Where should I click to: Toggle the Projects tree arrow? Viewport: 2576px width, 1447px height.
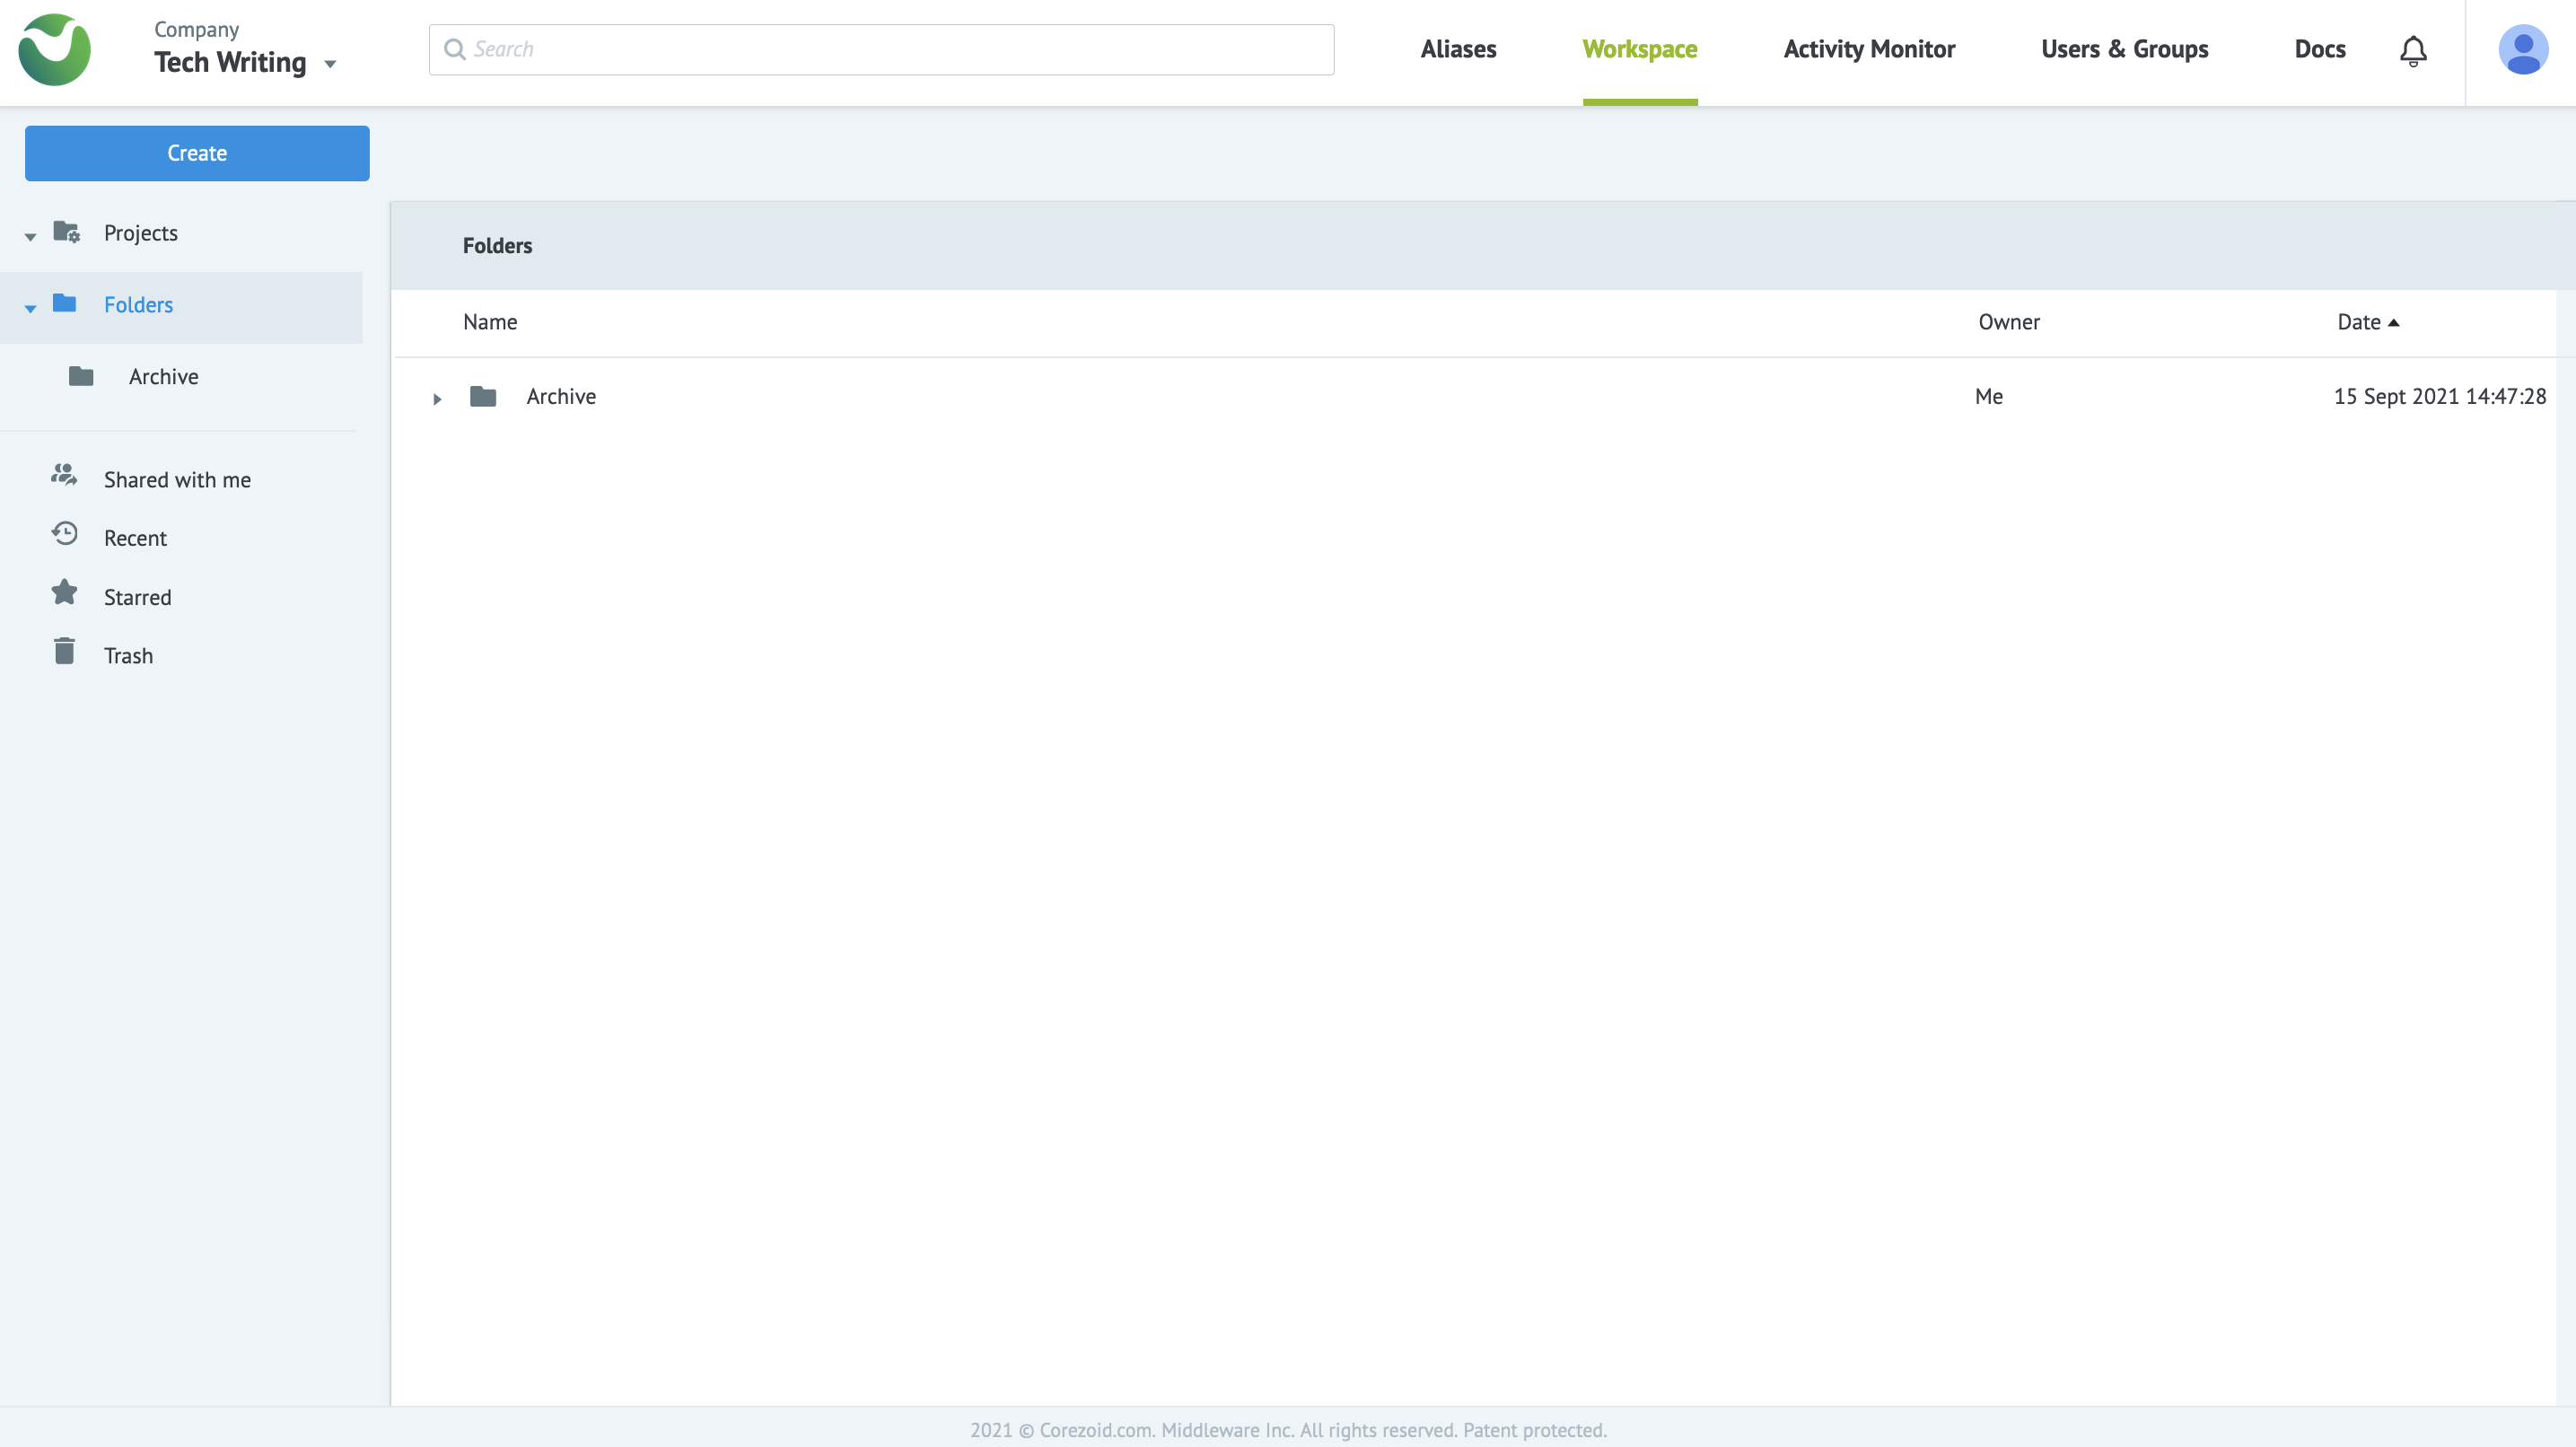click(31, 237)
